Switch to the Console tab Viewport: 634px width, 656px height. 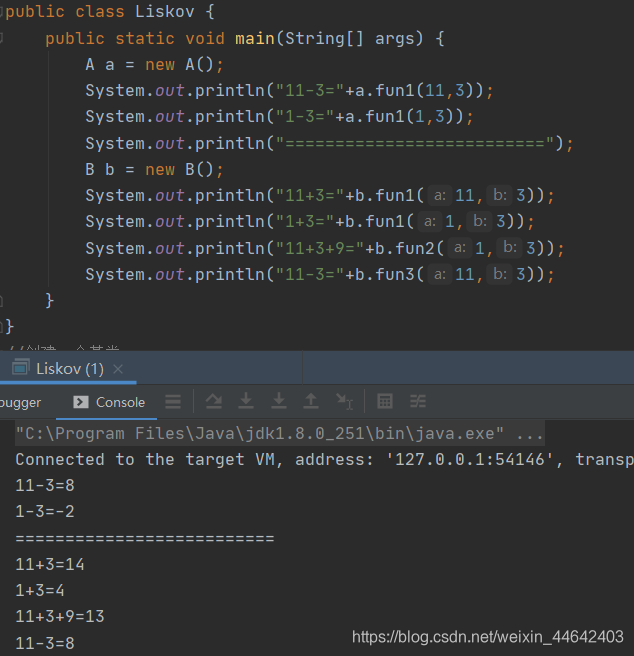tap(110, 402)
